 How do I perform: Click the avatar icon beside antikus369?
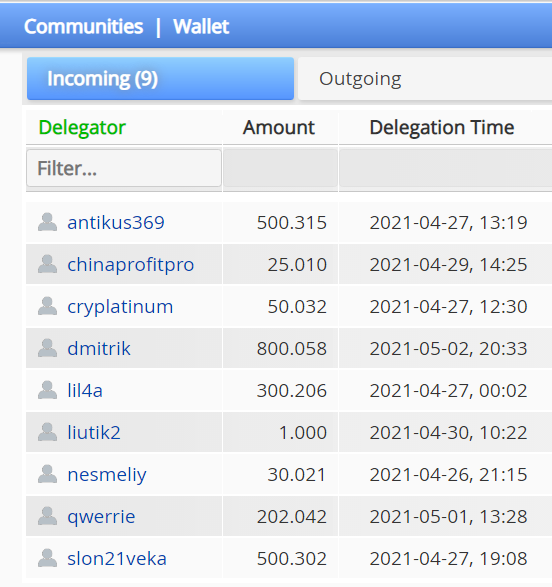[x=48, y=222]
